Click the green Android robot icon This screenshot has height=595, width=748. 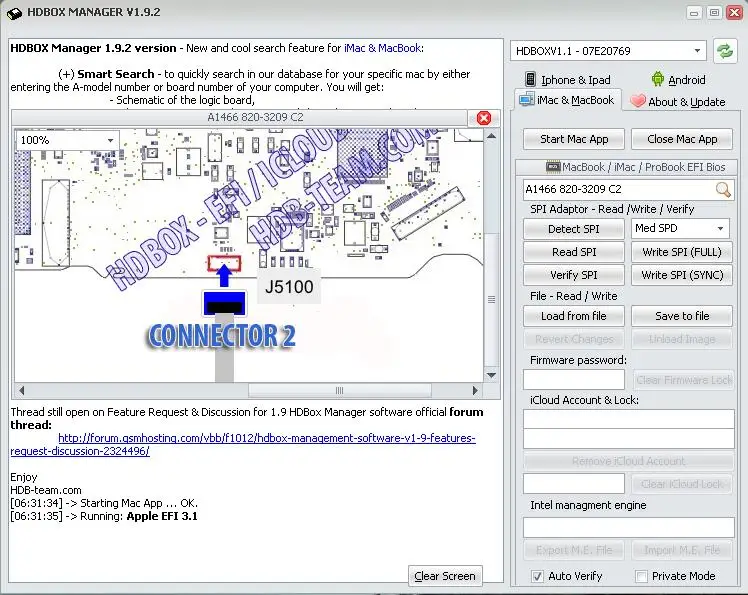658,79
